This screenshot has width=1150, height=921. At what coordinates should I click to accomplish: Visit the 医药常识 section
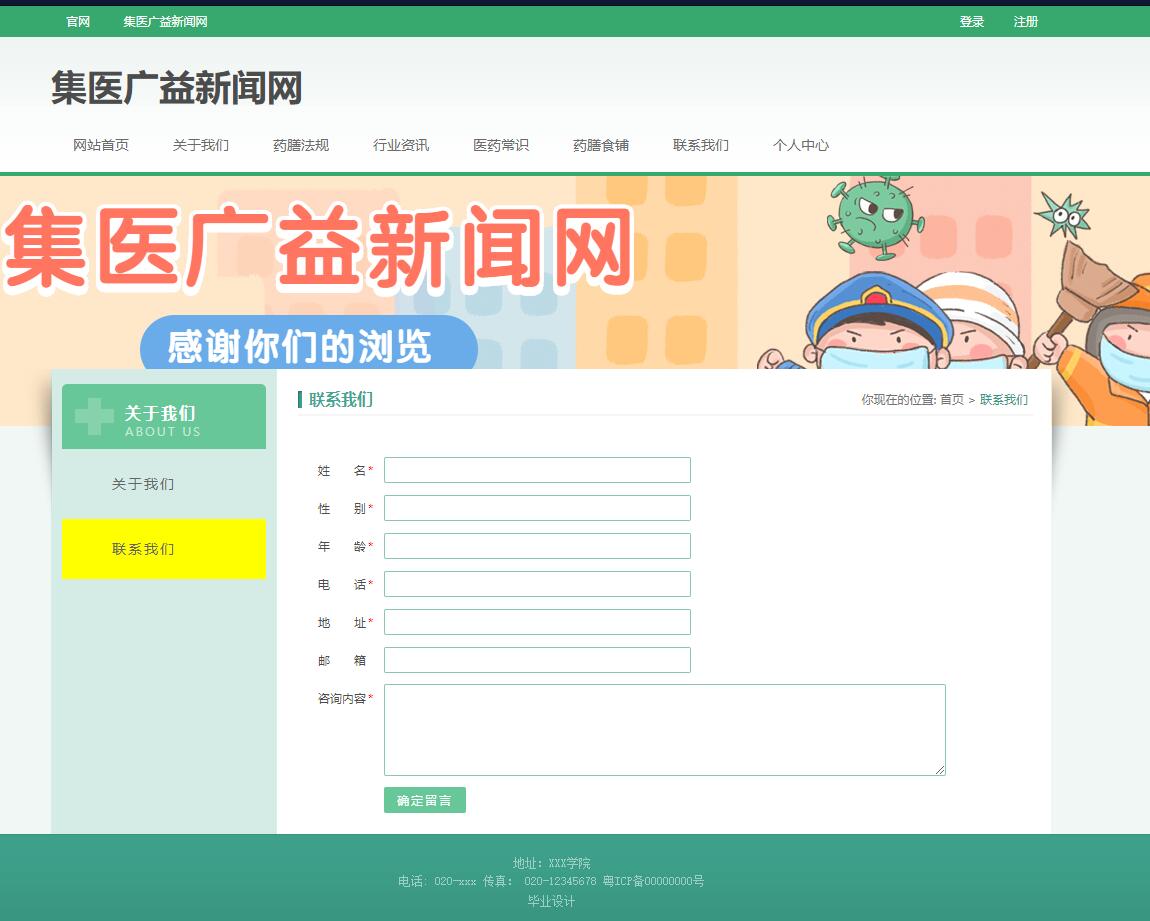tap(500, 144)
